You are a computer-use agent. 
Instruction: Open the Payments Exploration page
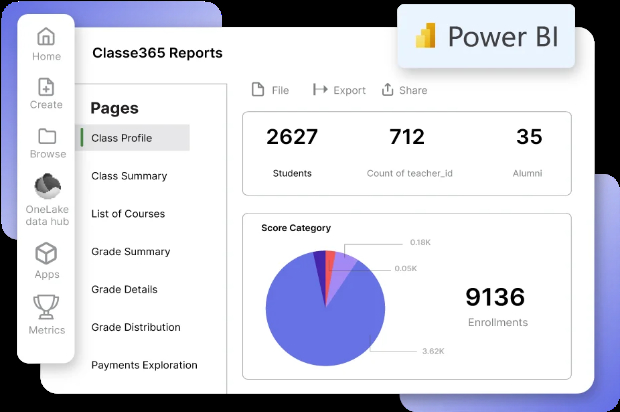point(144,365)
